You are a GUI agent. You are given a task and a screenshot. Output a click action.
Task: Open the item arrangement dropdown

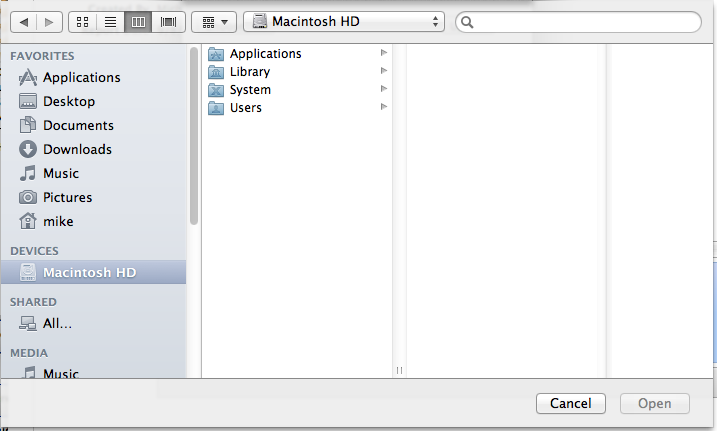click(x=214, y=22)
